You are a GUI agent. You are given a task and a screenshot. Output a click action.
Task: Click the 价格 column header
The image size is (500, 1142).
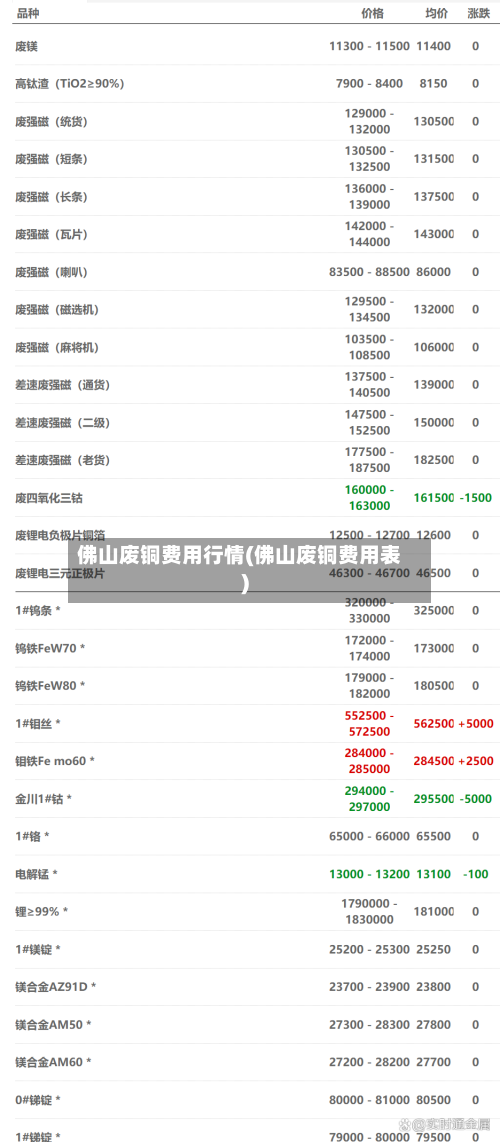(x=372, y=13)
